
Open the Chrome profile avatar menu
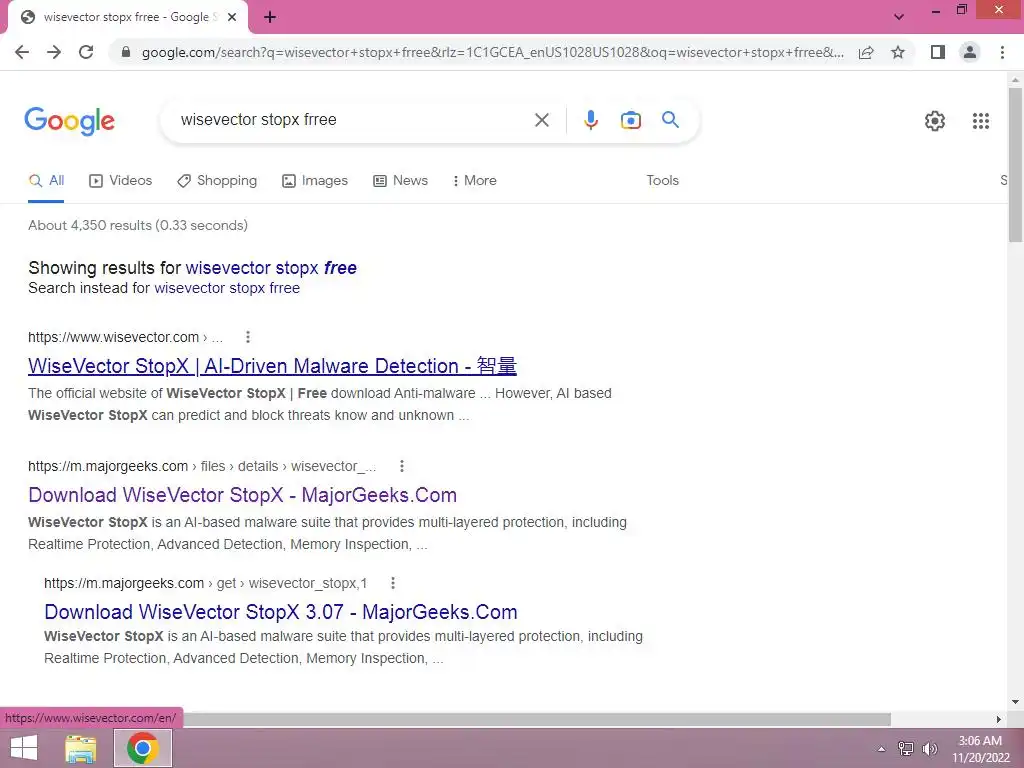(970, 52)
